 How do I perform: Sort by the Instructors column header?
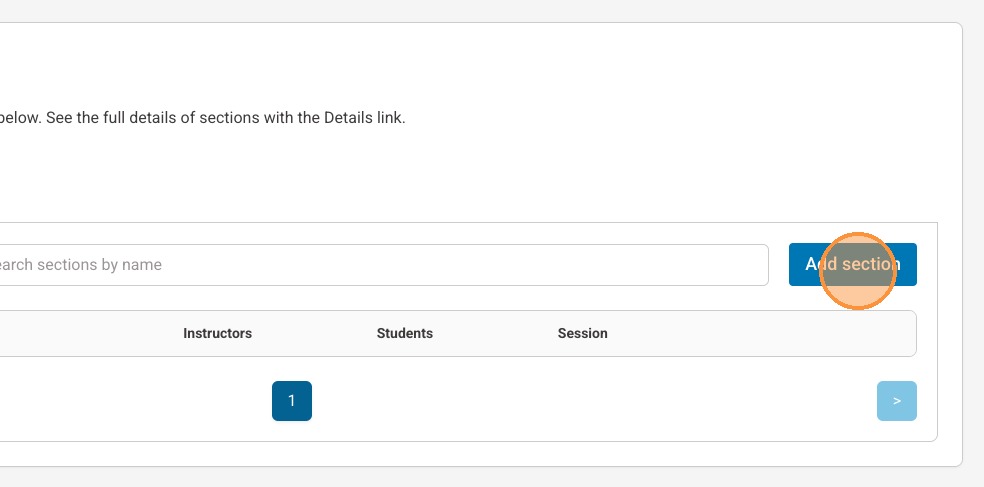point(217,333)
